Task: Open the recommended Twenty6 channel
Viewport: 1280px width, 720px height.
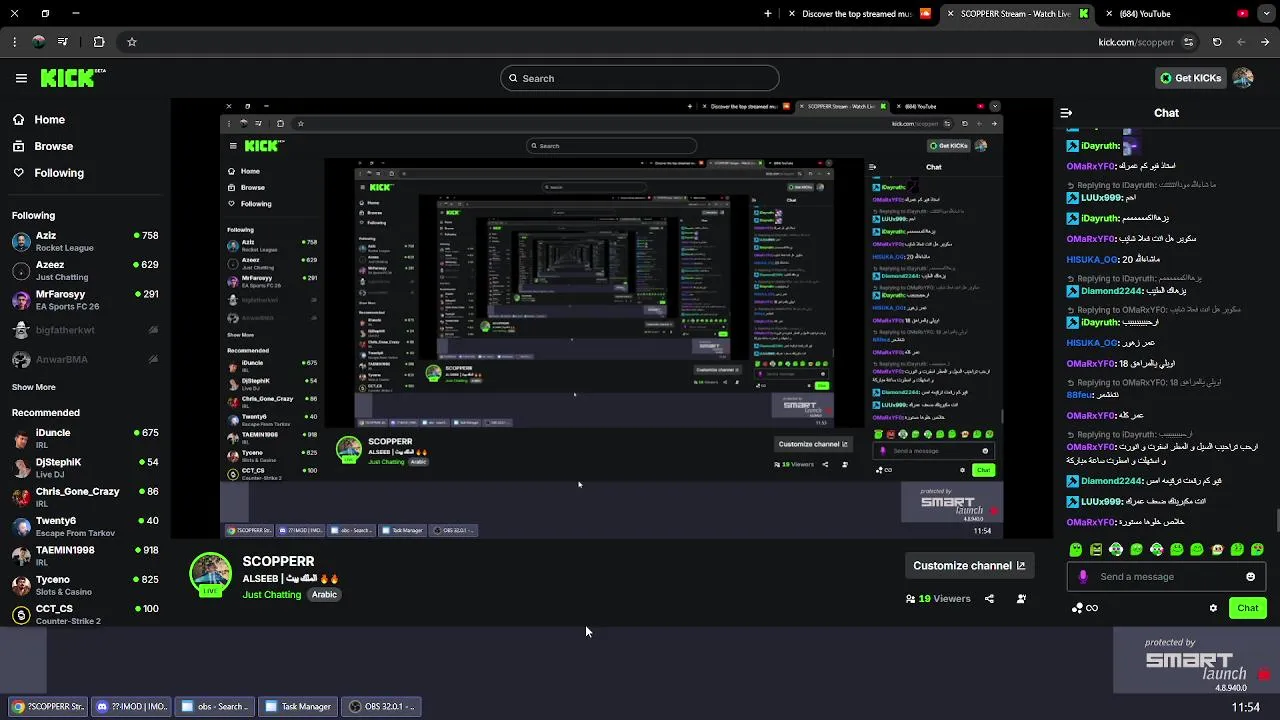Action: 85,526
